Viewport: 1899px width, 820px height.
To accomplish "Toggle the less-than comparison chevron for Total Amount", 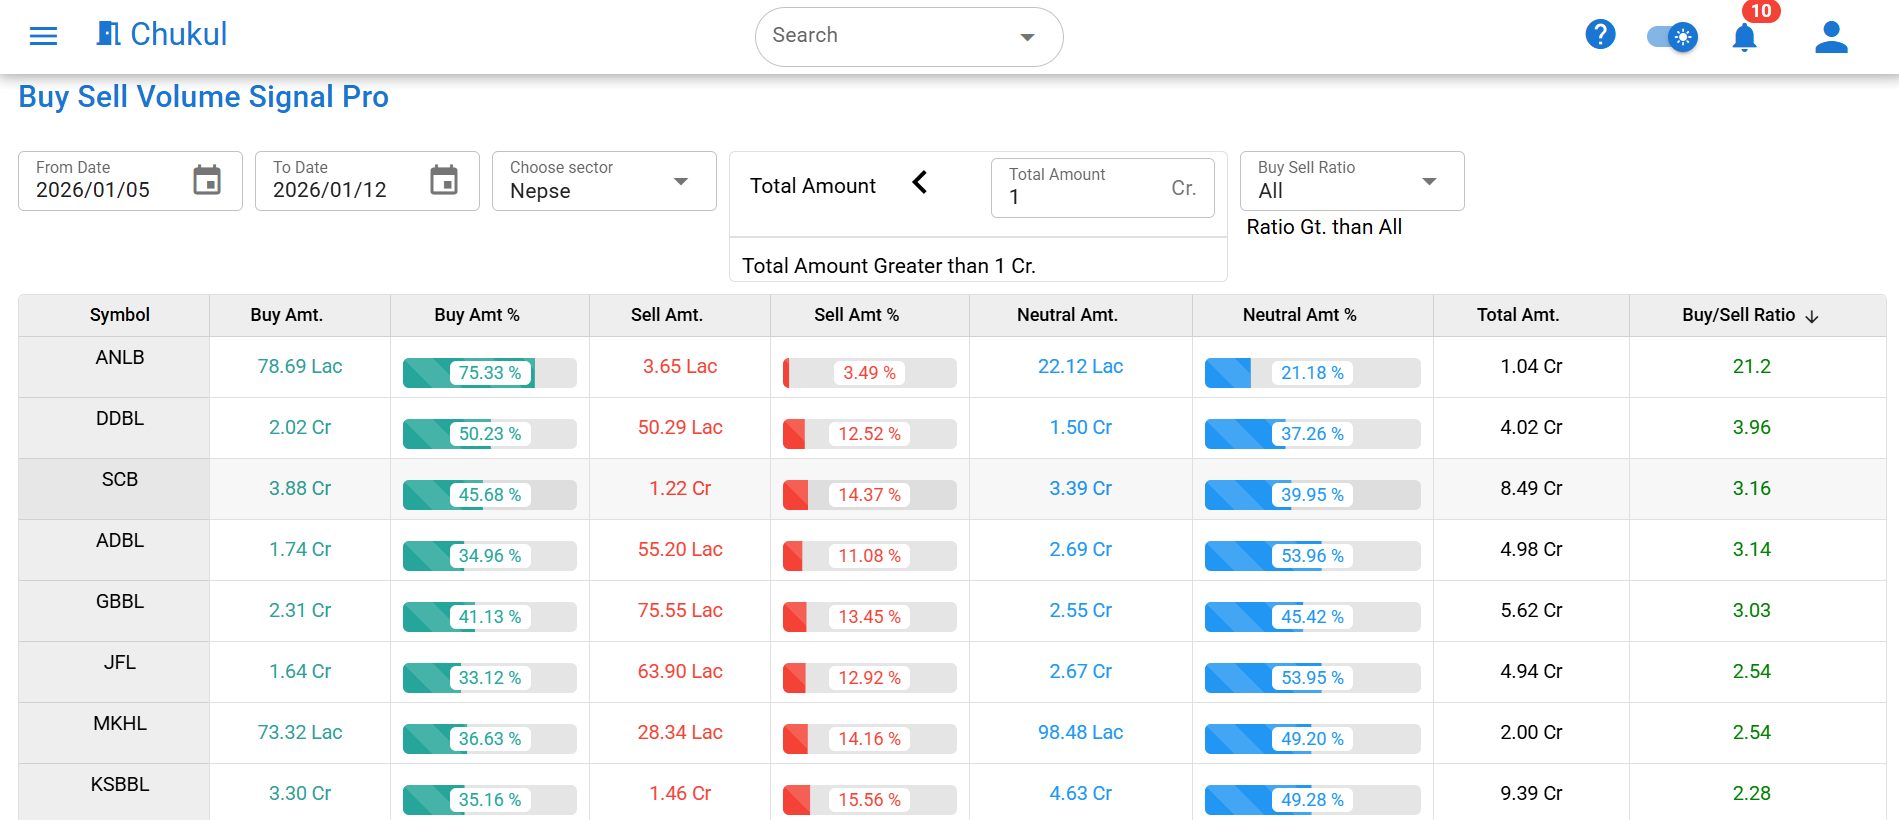I will [x=920, y=182].
